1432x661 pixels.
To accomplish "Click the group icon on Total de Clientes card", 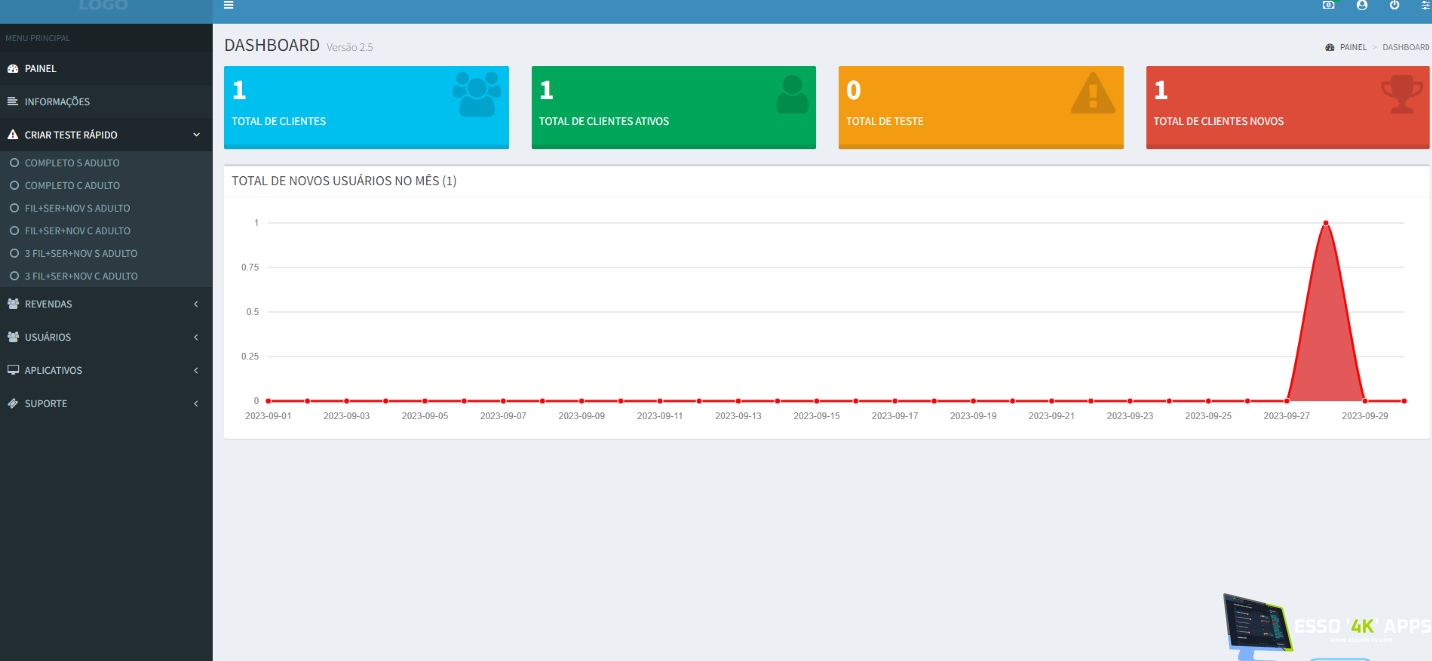I will [x=476, y=94].
